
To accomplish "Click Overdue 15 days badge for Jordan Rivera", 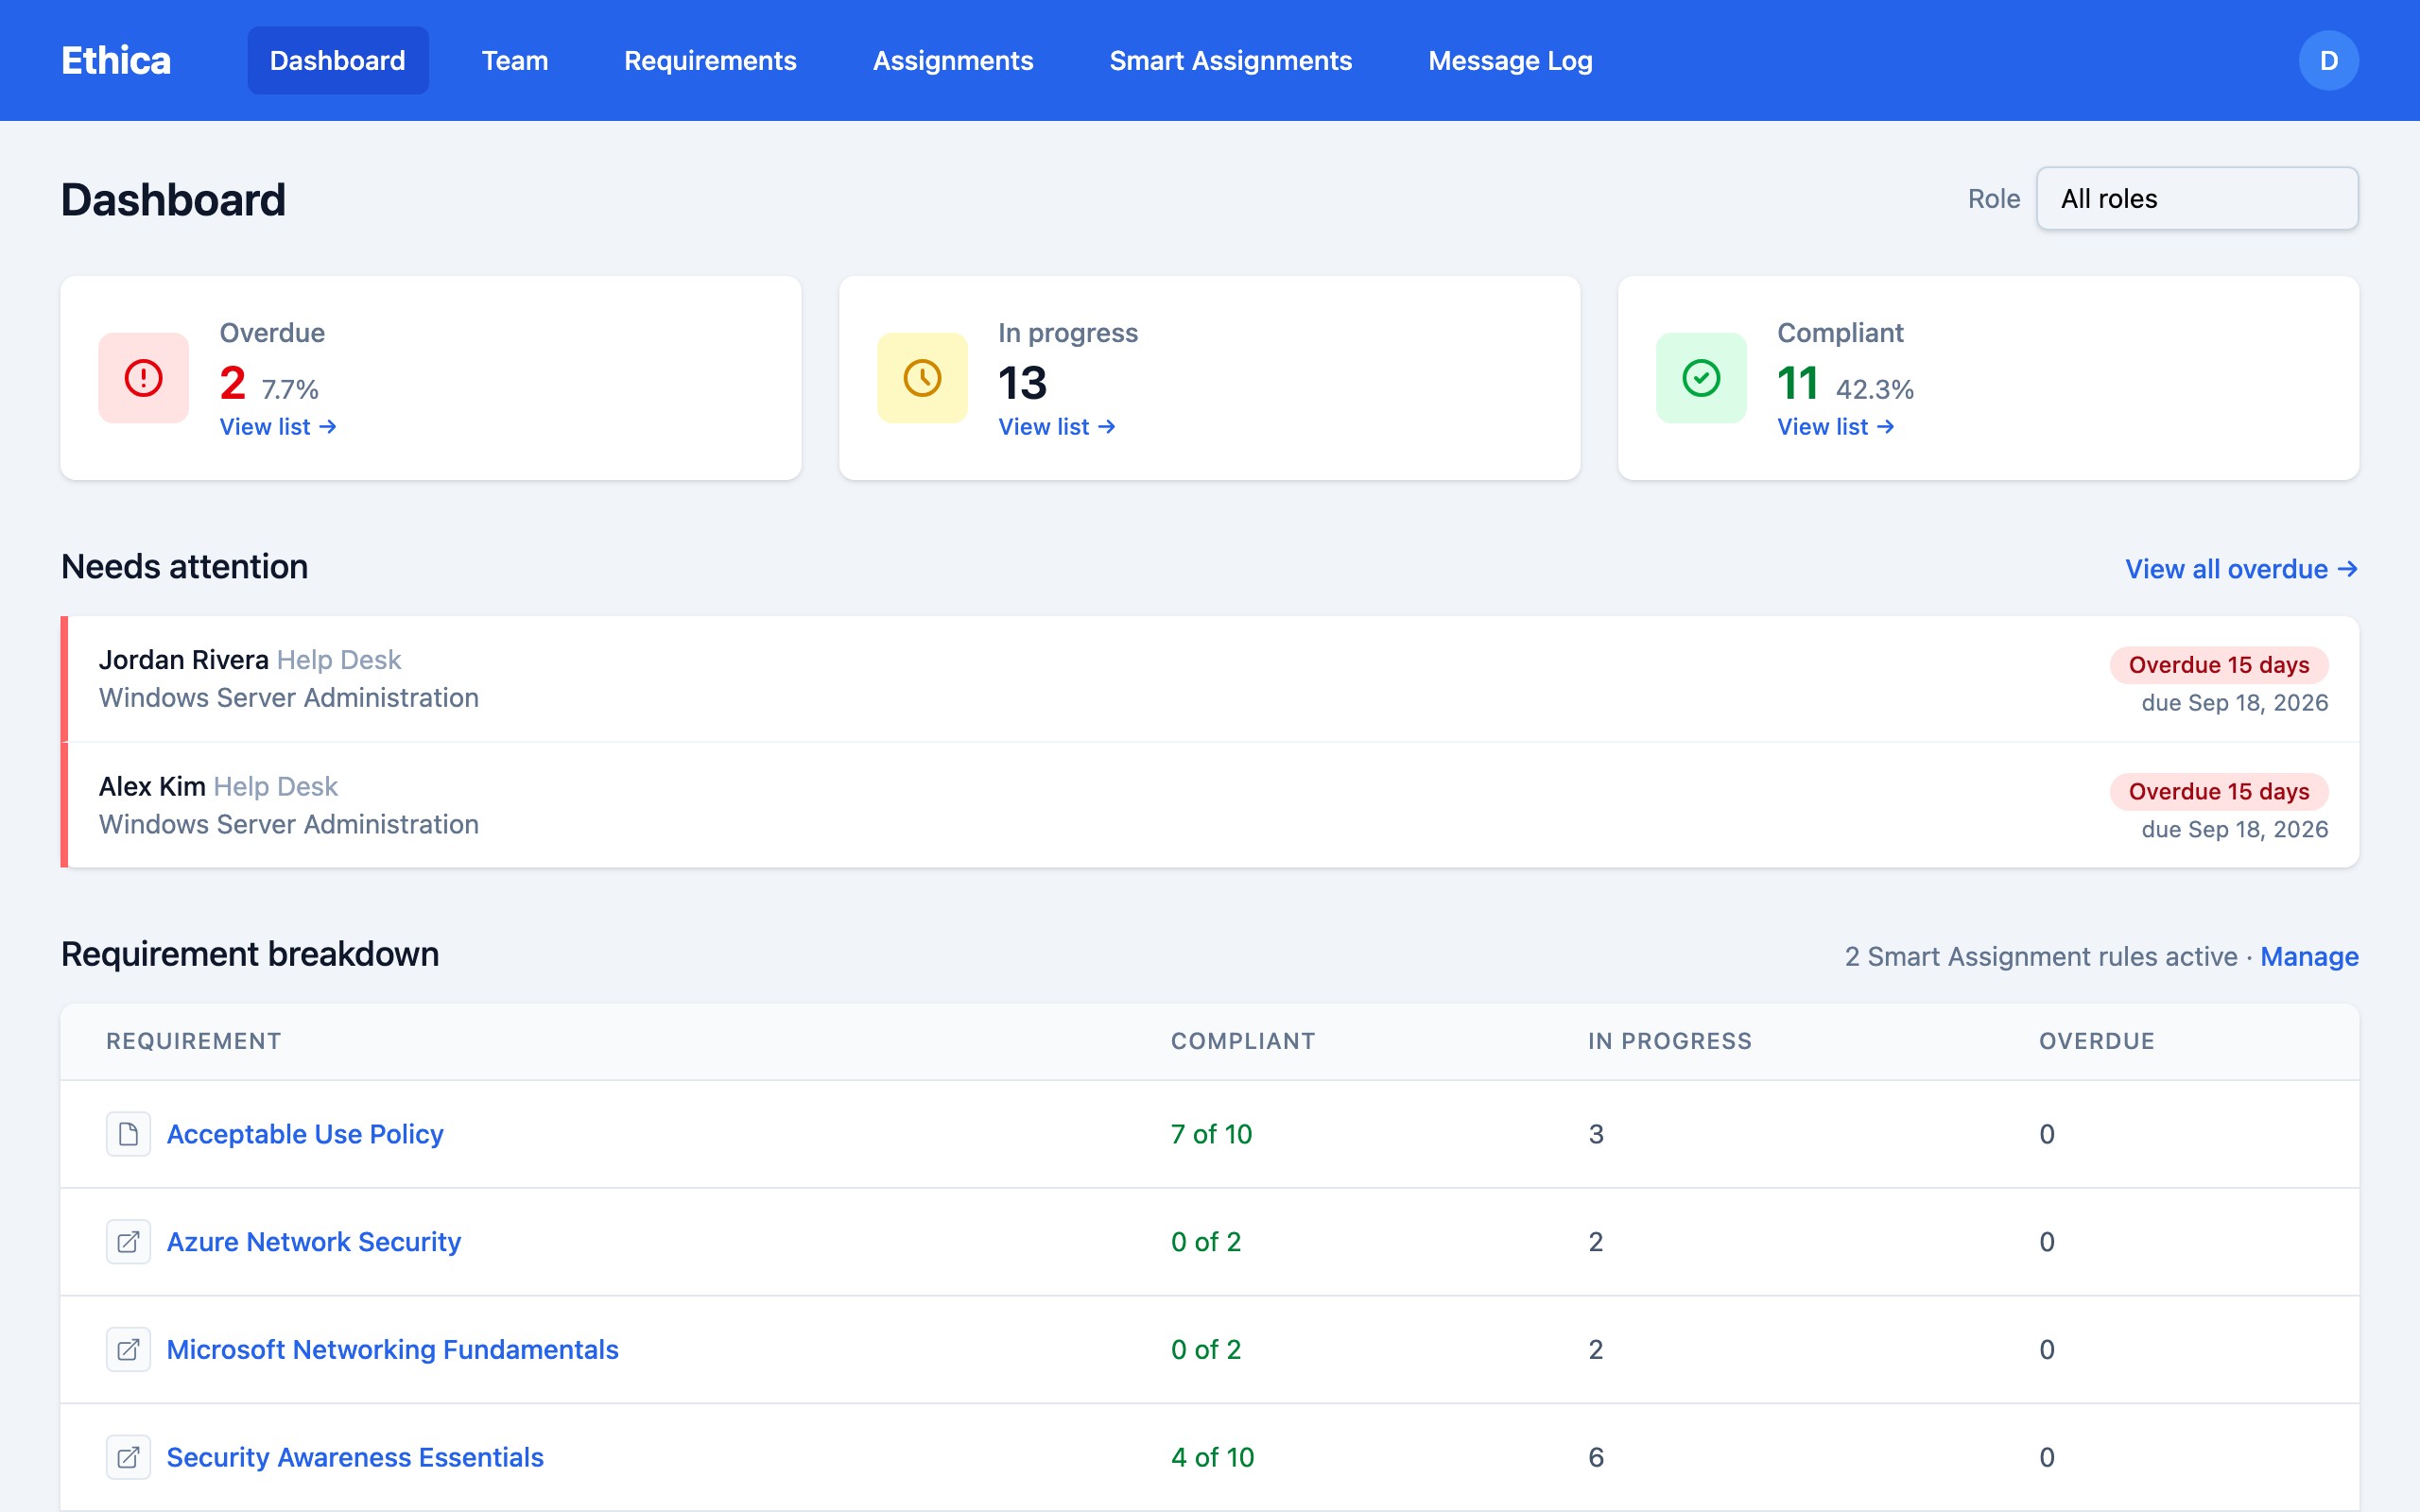I will point(2219,665).
